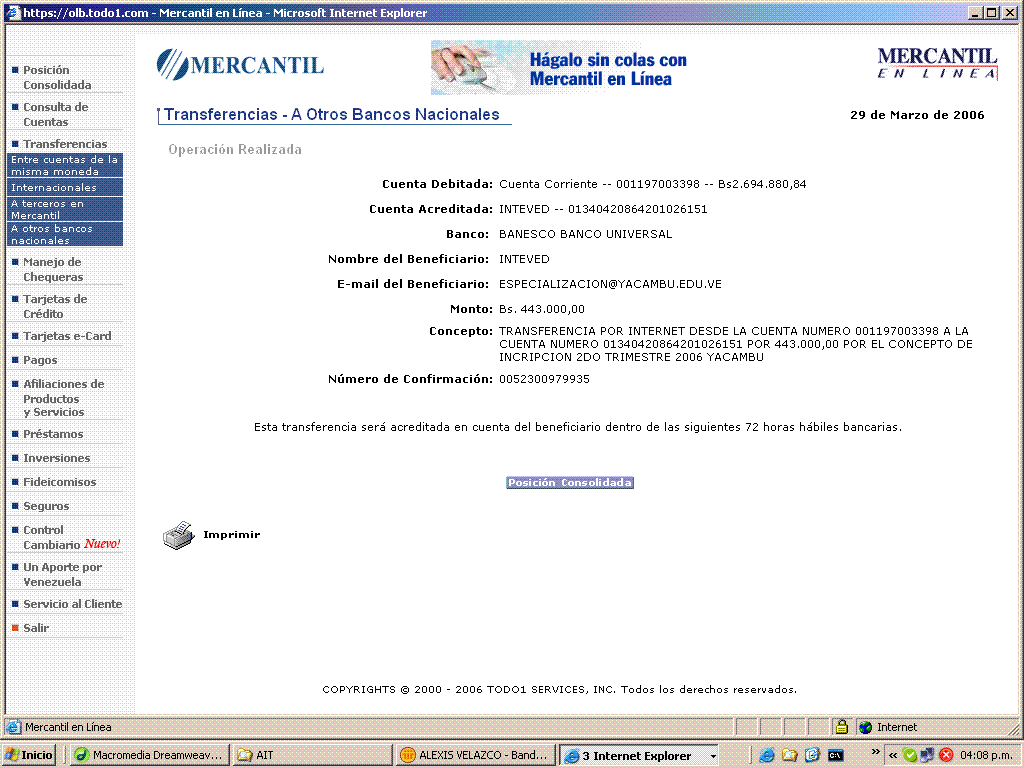The height and width of the screenshot is (768, 1024).
Task: Click the Posición Consolidada button
Action: click(x=569, y=483)
